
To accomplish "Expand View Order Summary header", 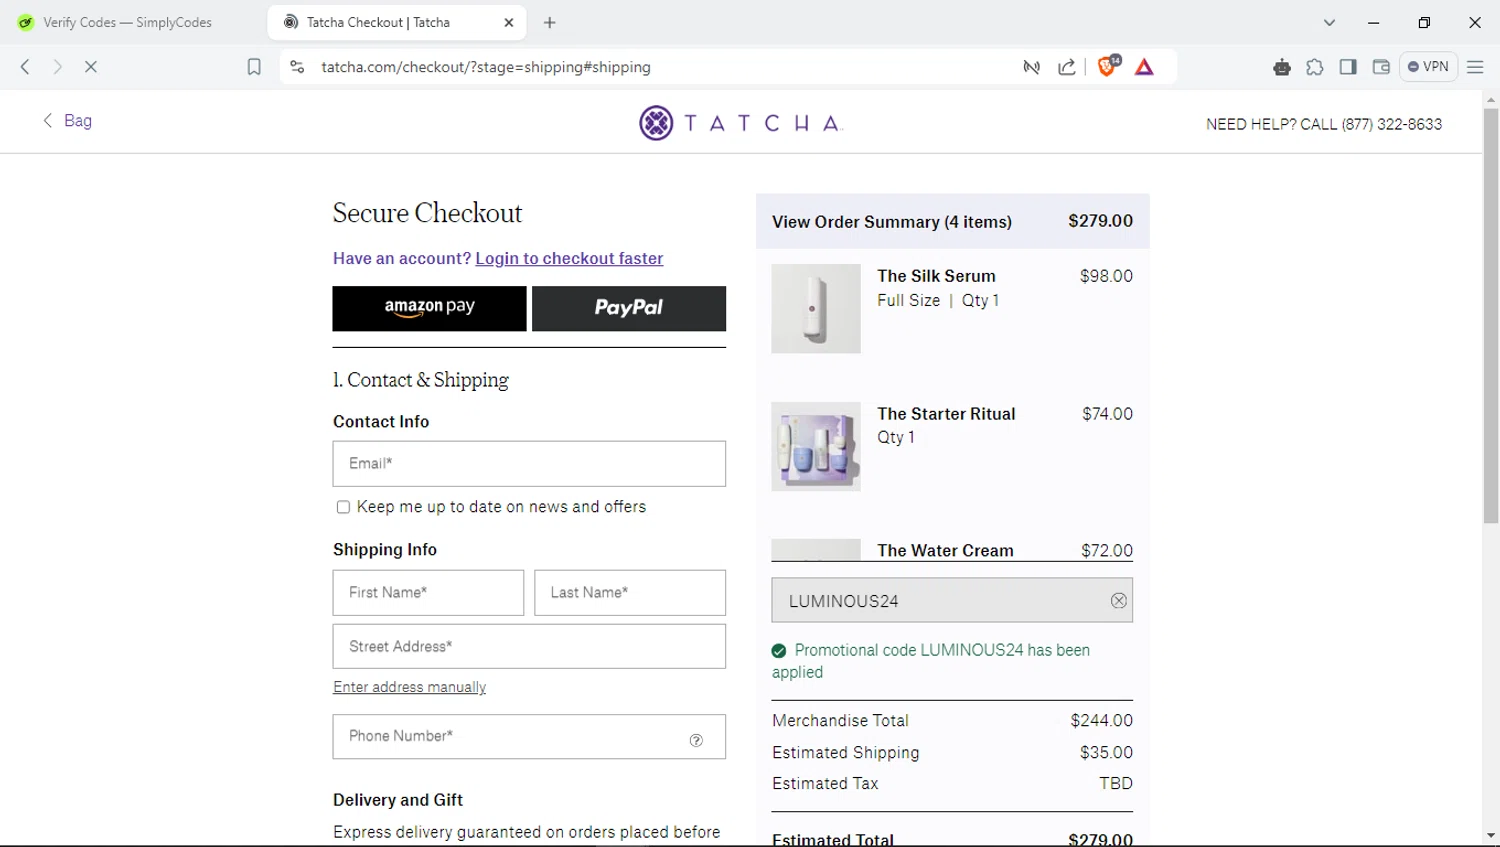I will click(x=952, y=221).
